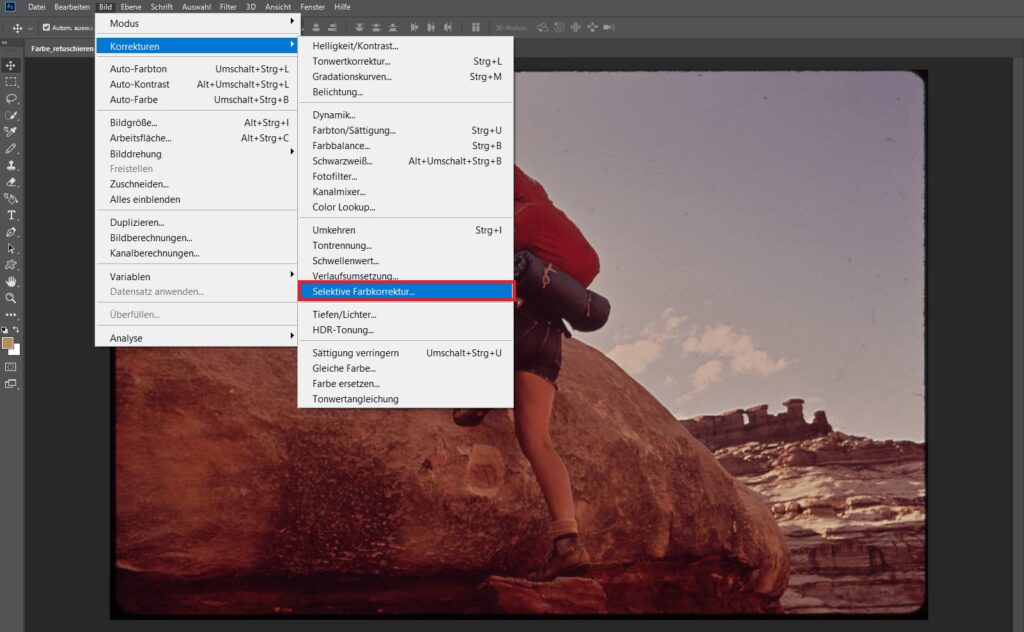Select the Move tool in toolbar

pyautogui.click(x=11, y=65)
